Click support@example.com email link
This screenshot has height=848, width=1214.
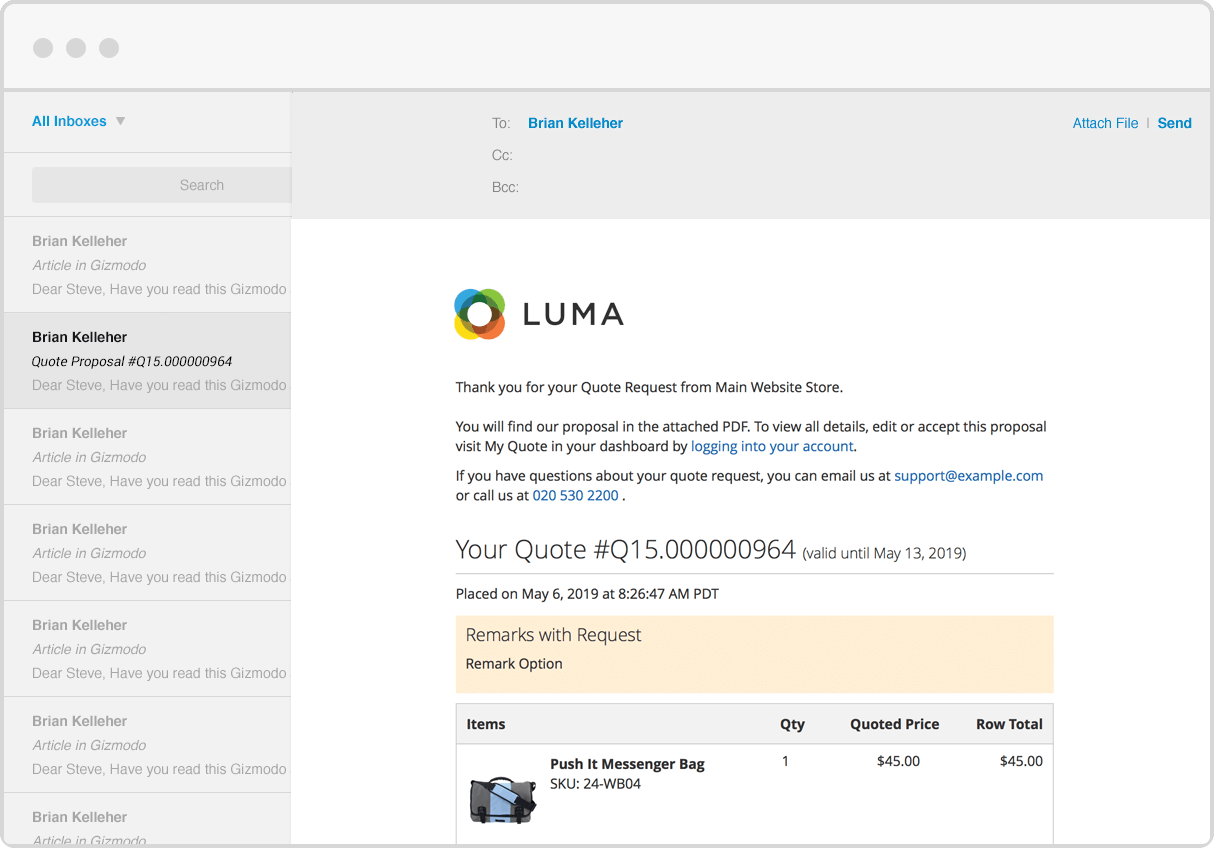[x=968, y=476]
